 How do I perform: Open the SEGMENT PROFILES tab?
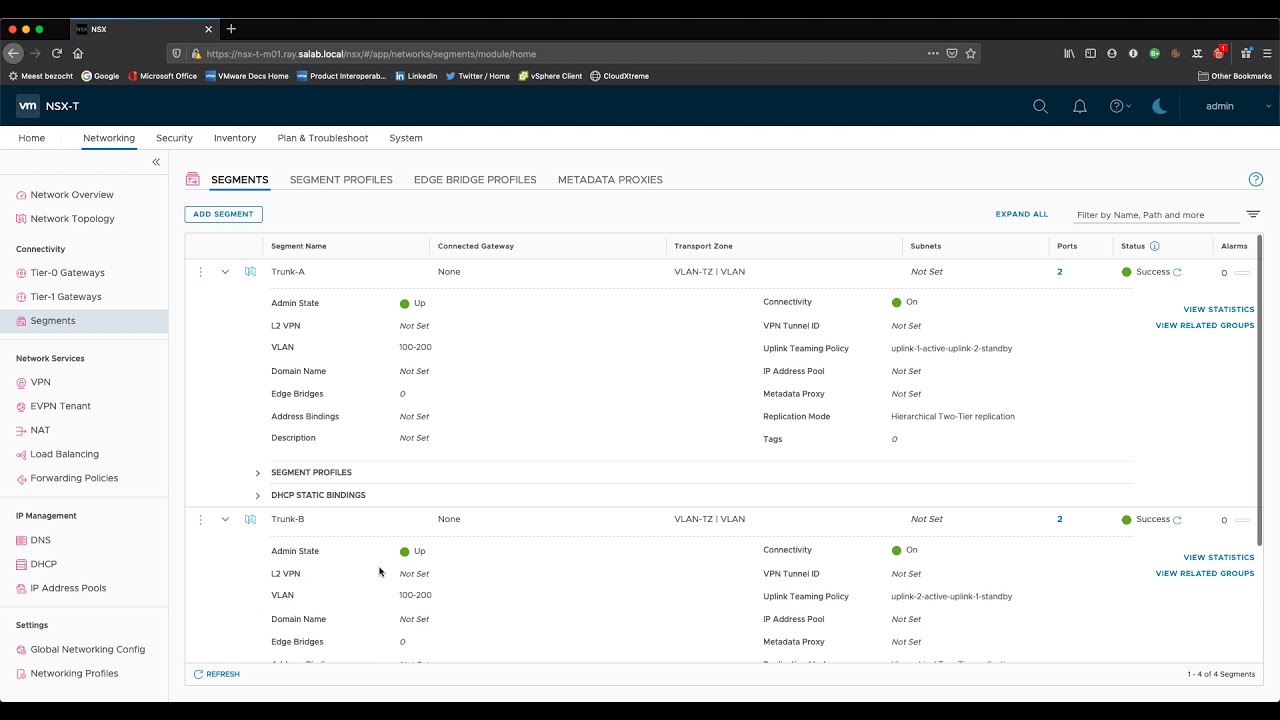coord(341,180)
